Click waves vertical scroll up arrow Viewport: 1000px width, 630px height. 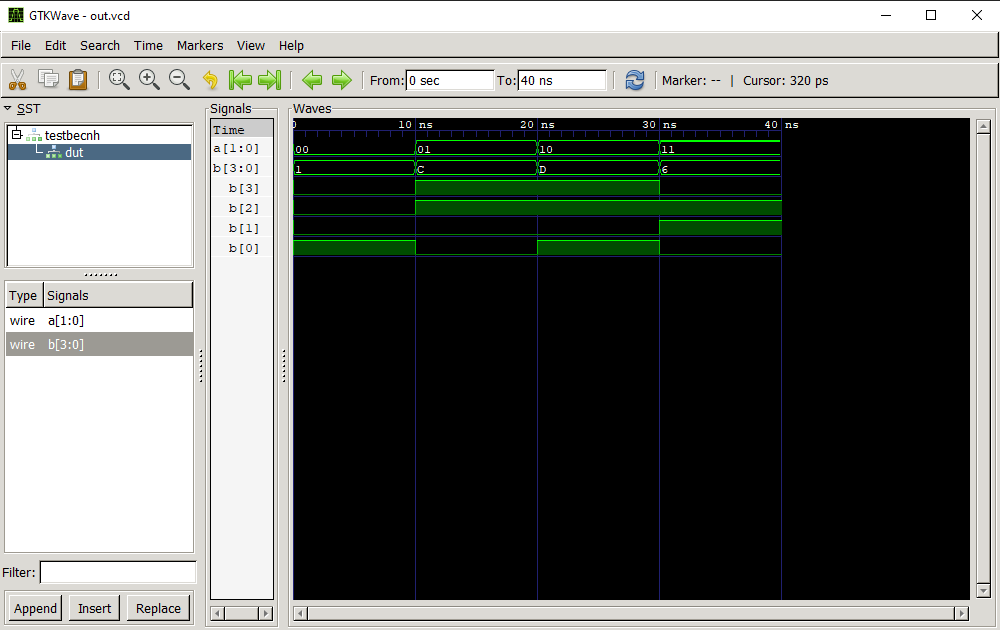(983, 126)
